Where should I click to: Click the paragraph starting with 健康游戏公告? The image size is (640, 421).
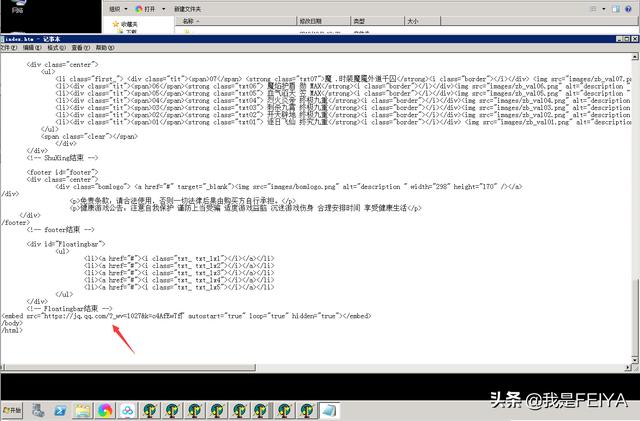(x=245, y=208)
